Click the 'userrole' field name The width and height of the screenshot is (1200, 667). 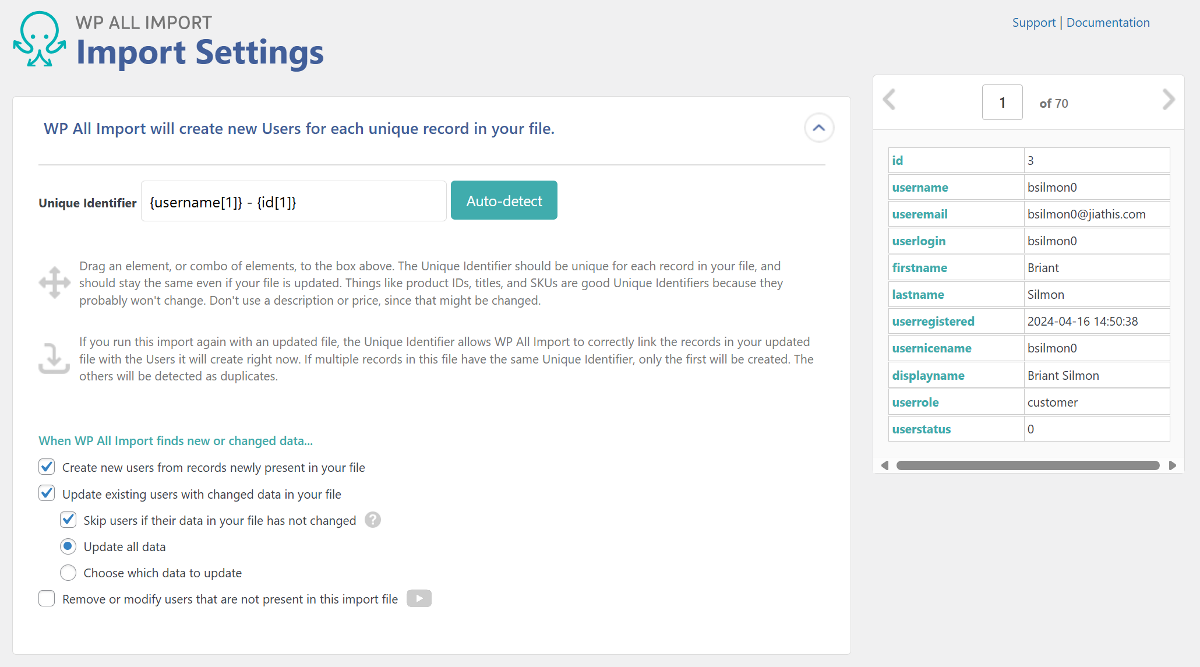click(x=915, y=402)
